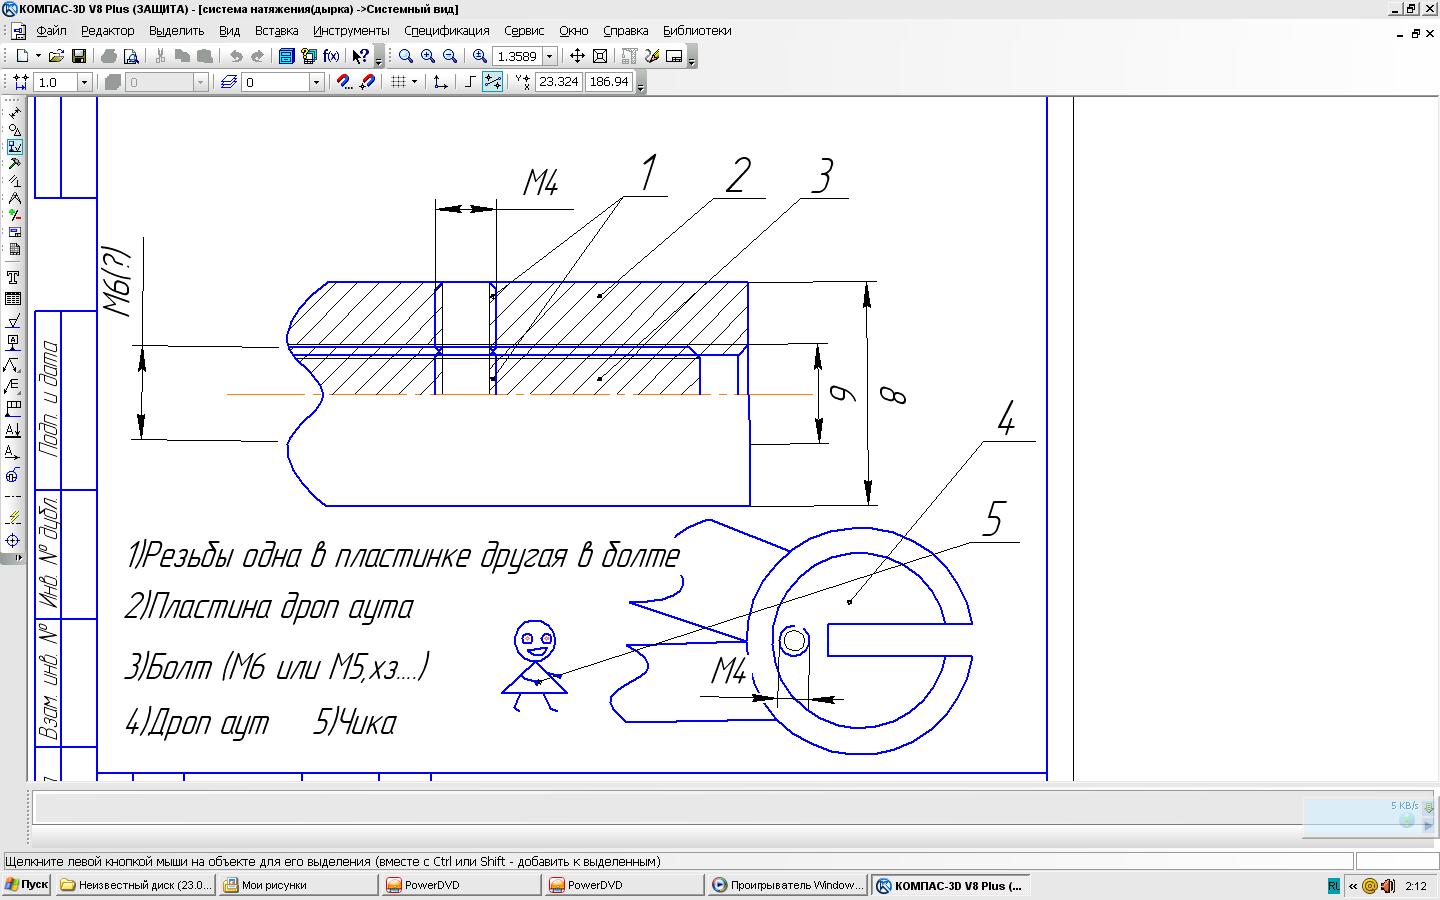
Task: Save the drawing with the floppy disk icon
Action: 79,57
